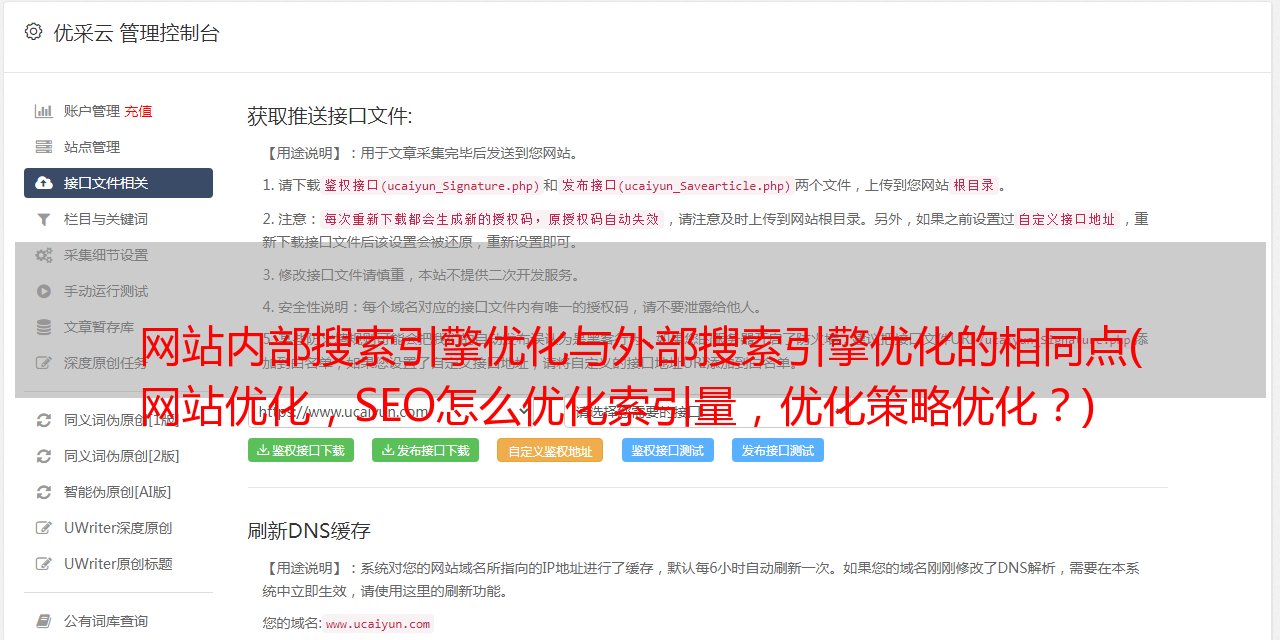1280x640 pixels.
Task: Click the 发布接口(ucaiyun_Savearticle.php) code text
Action: pyautogui.click(x=676, y=185)
